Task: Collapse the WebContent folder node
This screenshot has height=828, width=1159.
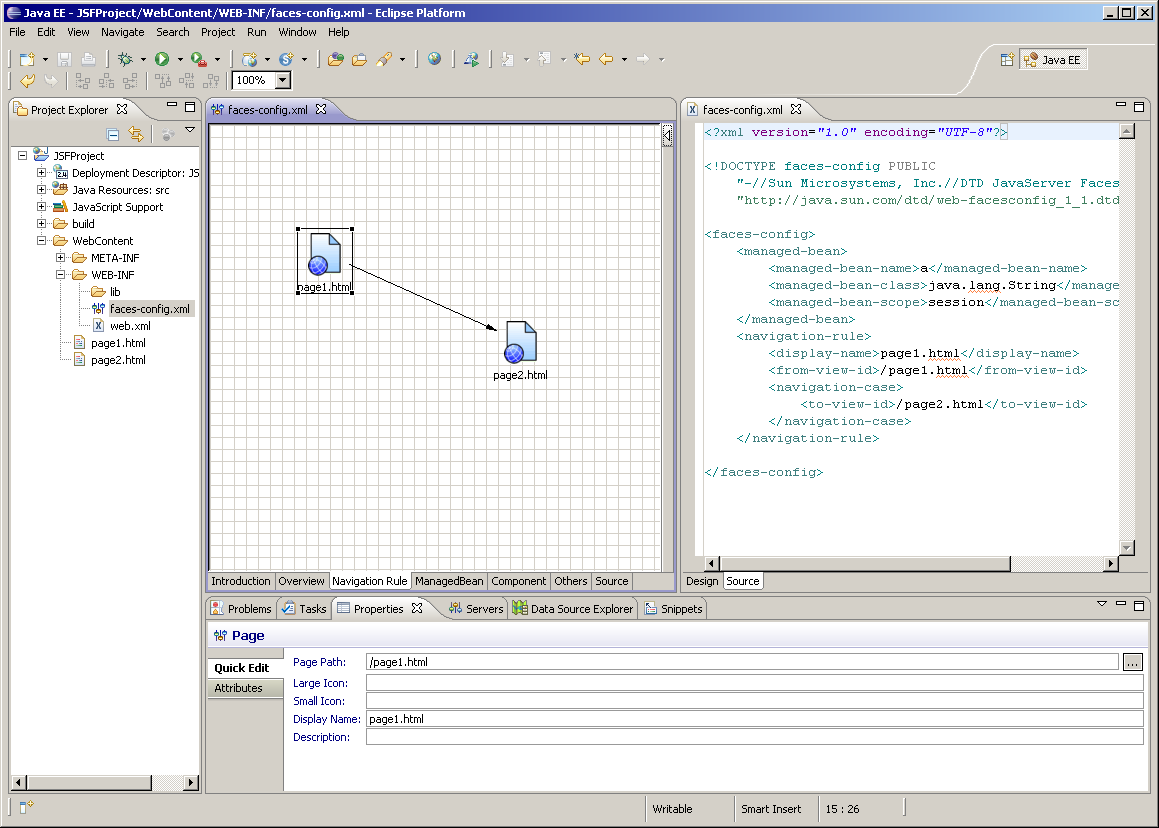Action: click(x=42, y=241)
